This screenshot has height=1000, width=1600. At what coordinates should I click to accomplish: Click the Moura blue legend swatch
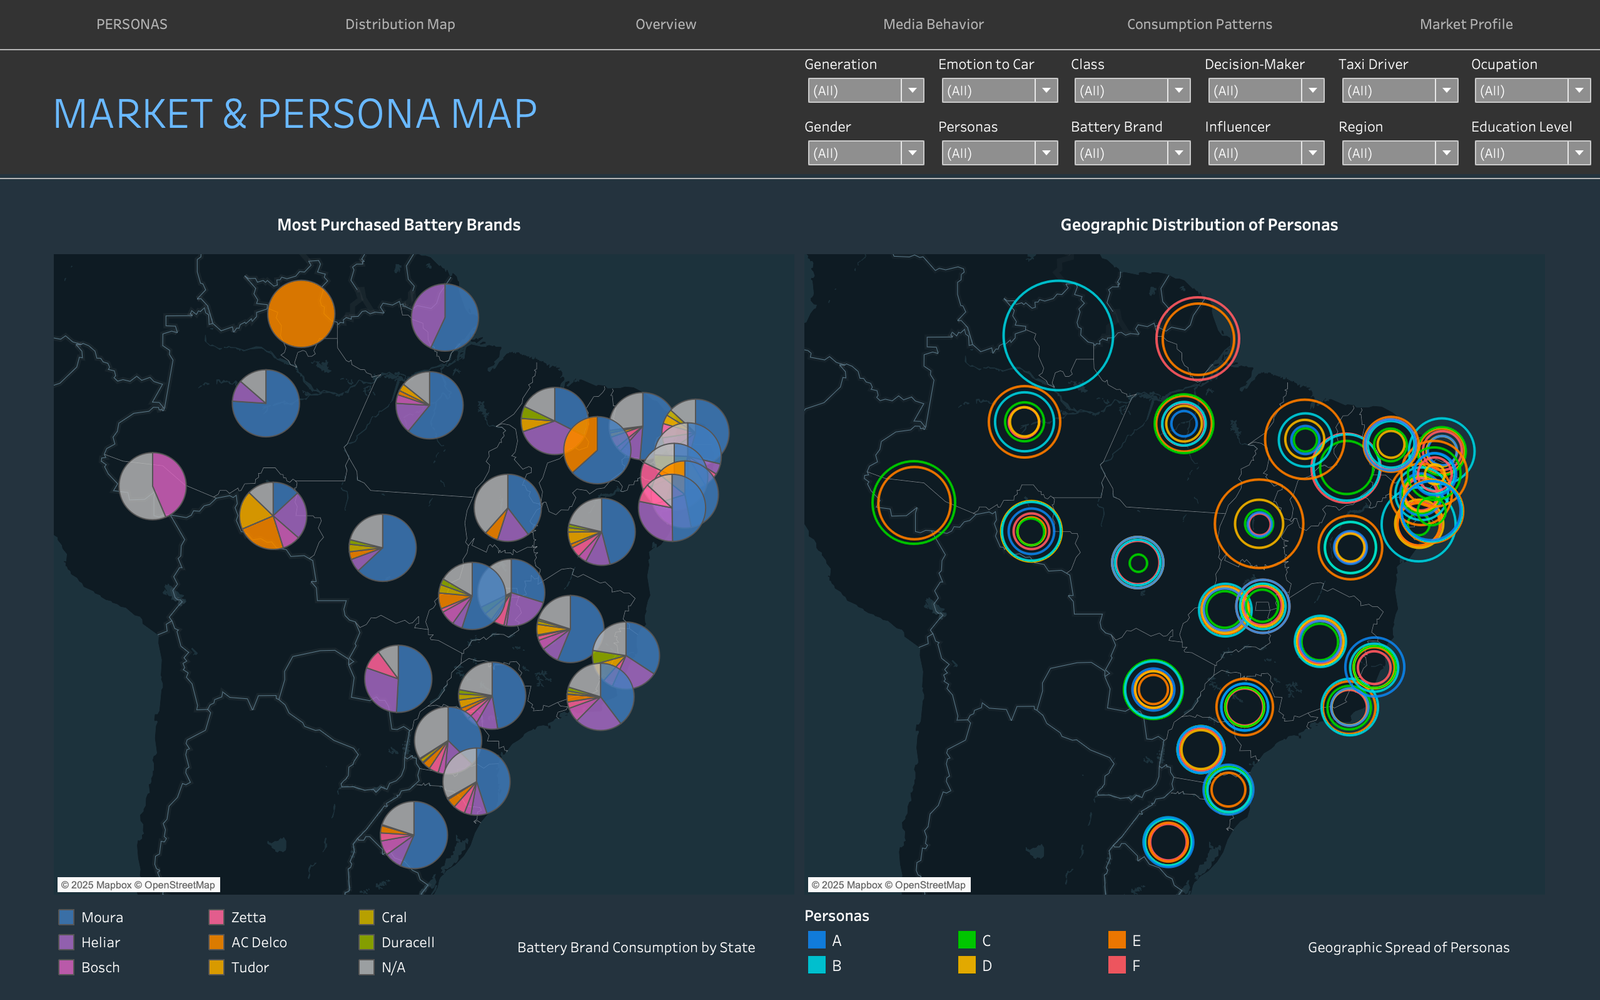pos(67,917)
